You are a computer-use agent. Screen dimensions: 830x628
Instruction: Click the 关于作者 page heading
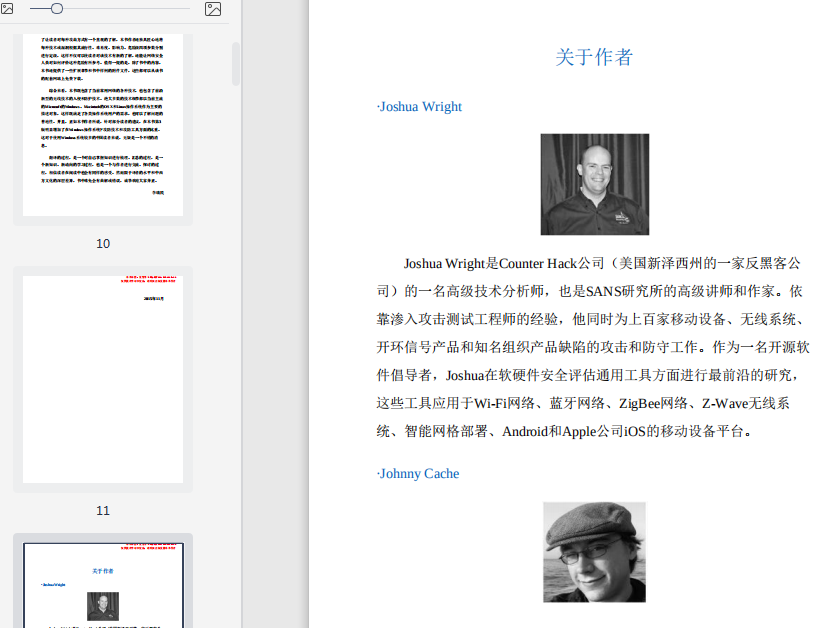594,57
